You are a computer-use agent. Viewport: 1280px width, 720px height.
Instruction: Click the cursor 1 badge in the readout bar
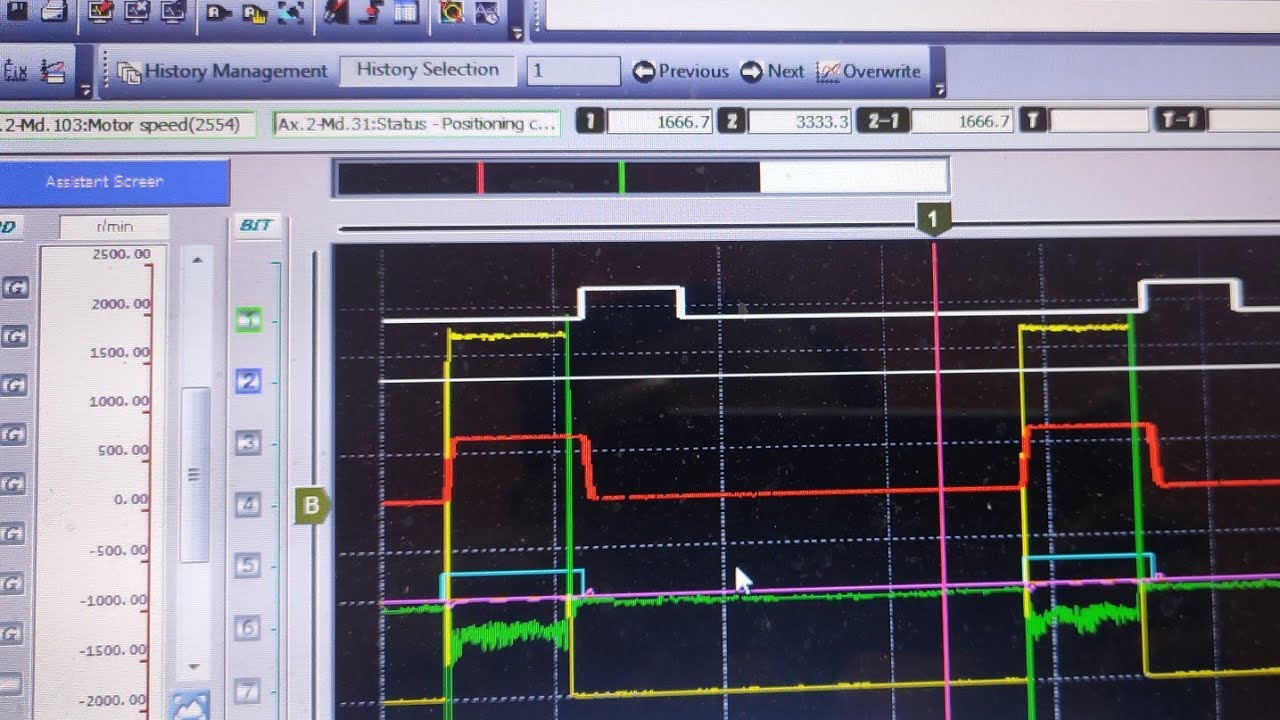click(x=591, y=122)
